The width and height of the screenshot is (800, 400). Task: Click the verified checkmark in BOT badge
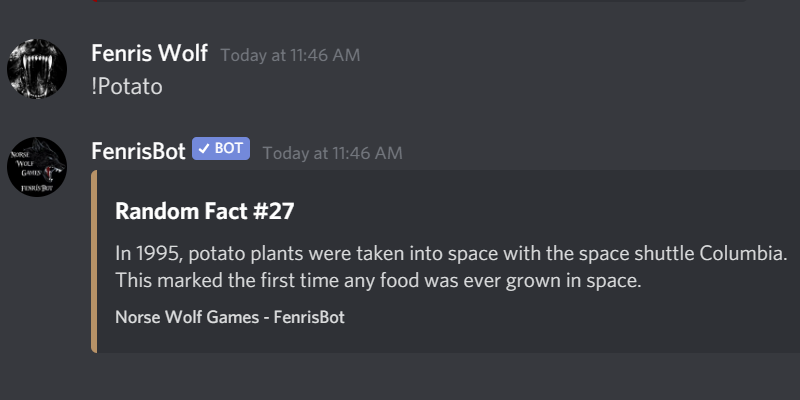[204, 149]
